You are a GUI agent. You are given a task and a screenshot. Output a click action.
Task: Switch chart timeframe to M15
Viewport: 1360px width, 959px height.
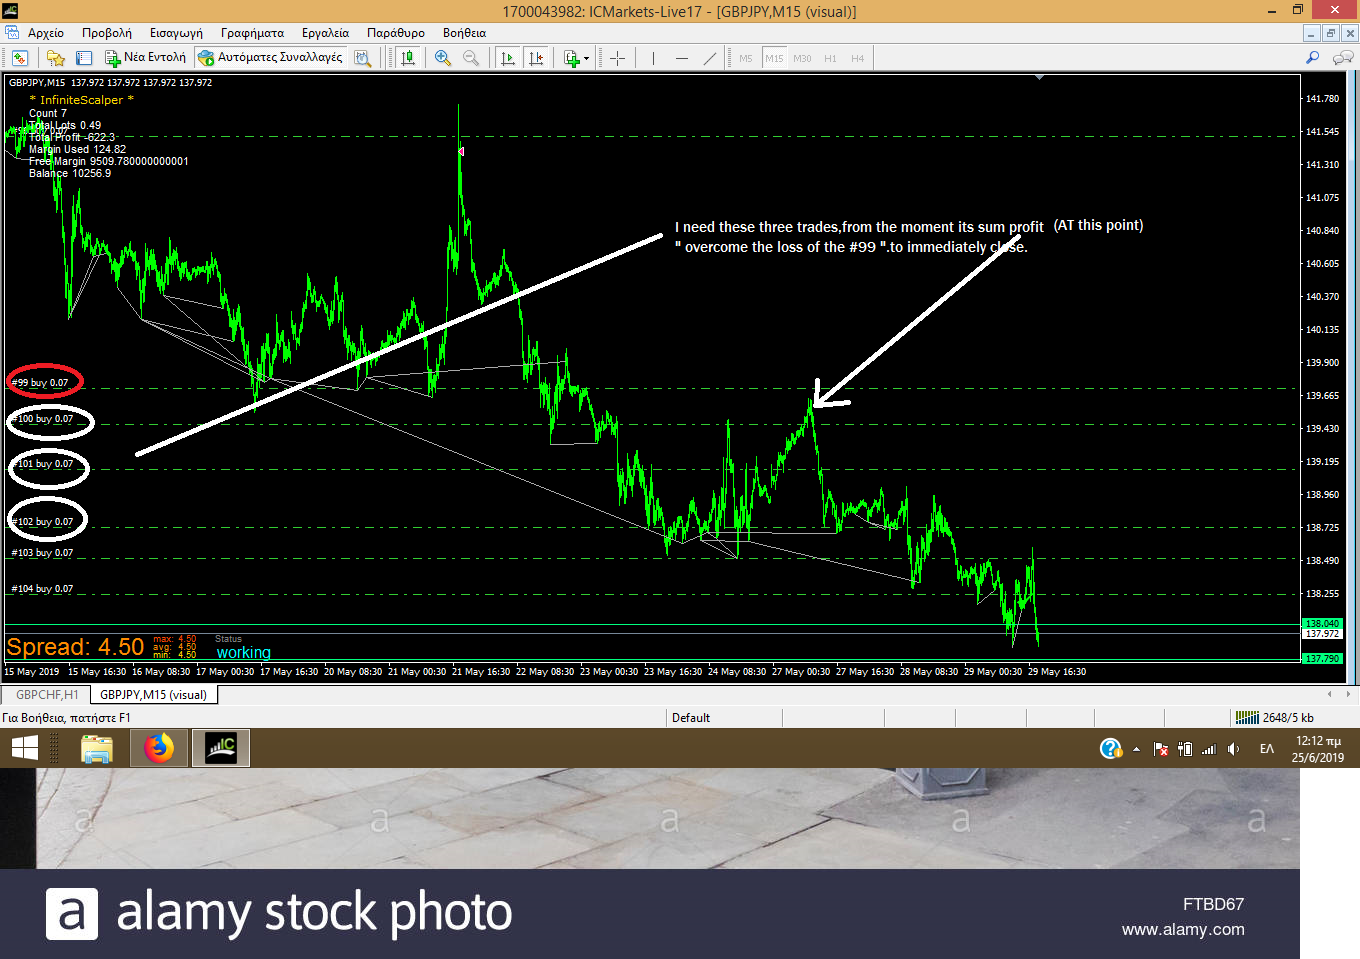(774, 58)
